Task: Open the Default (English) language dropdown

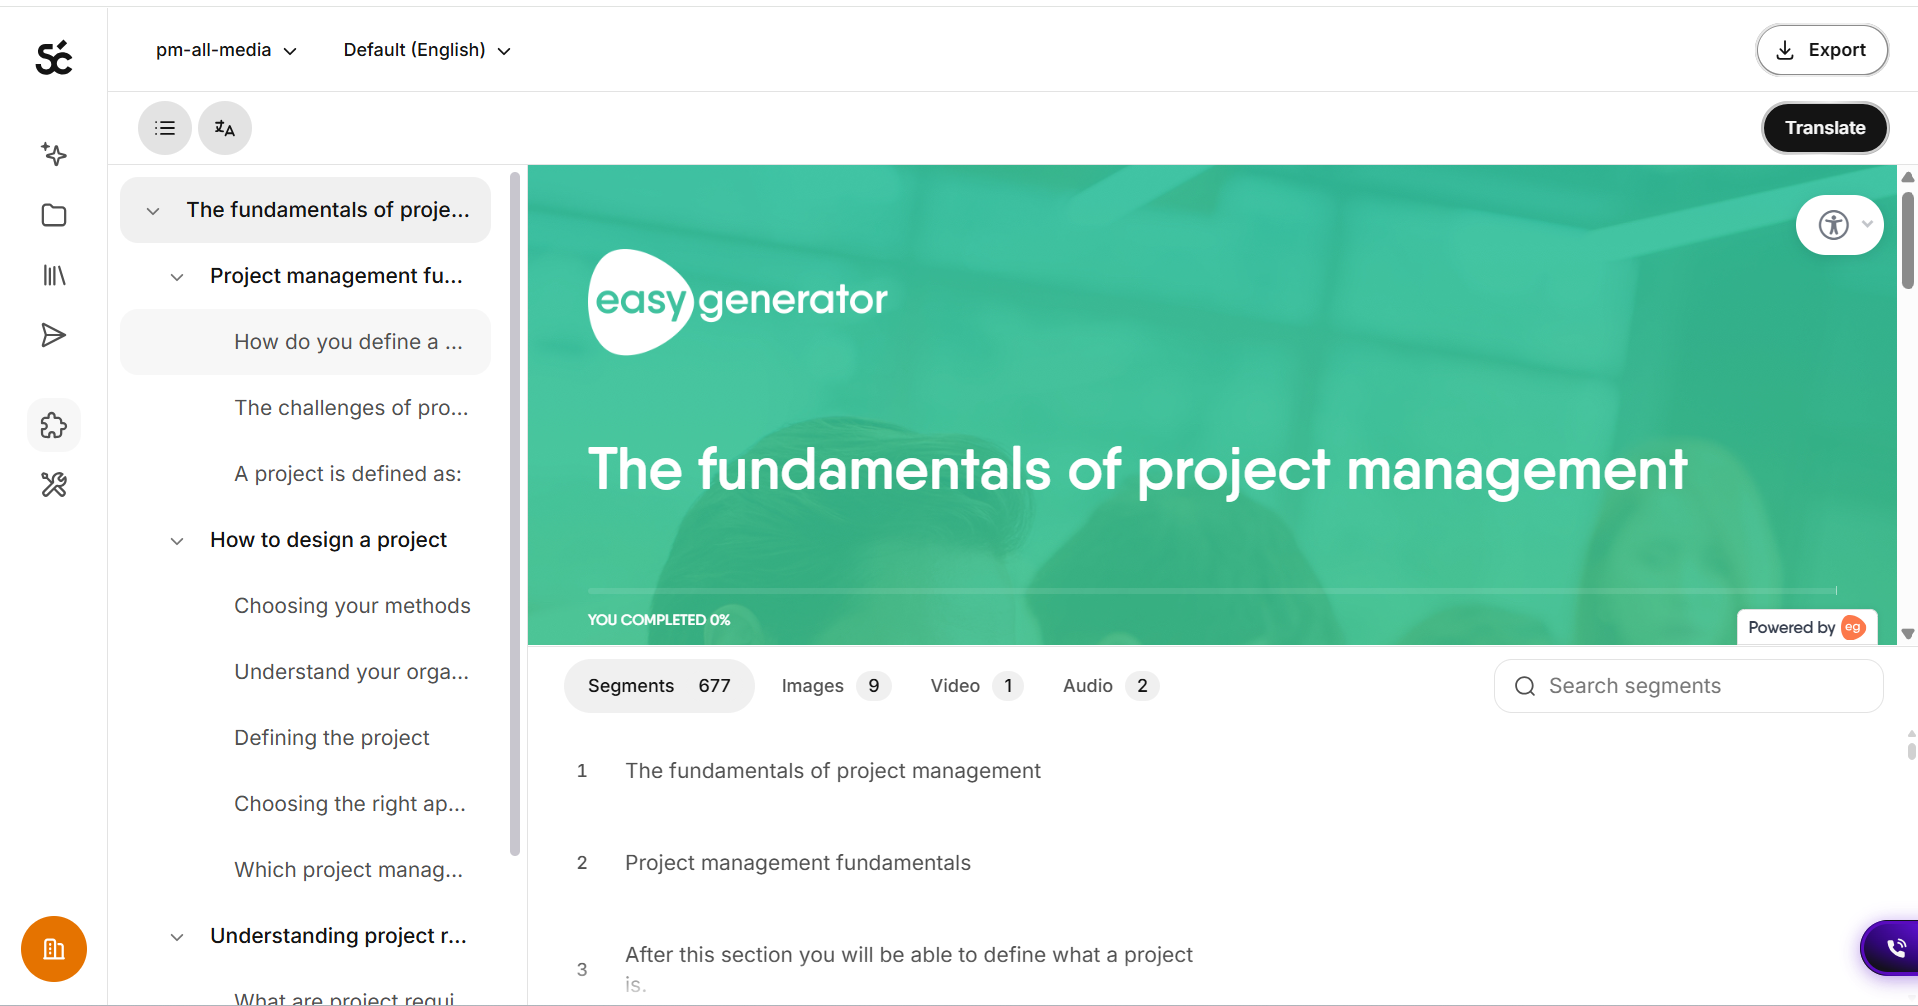Action: (x=427, y=50)
